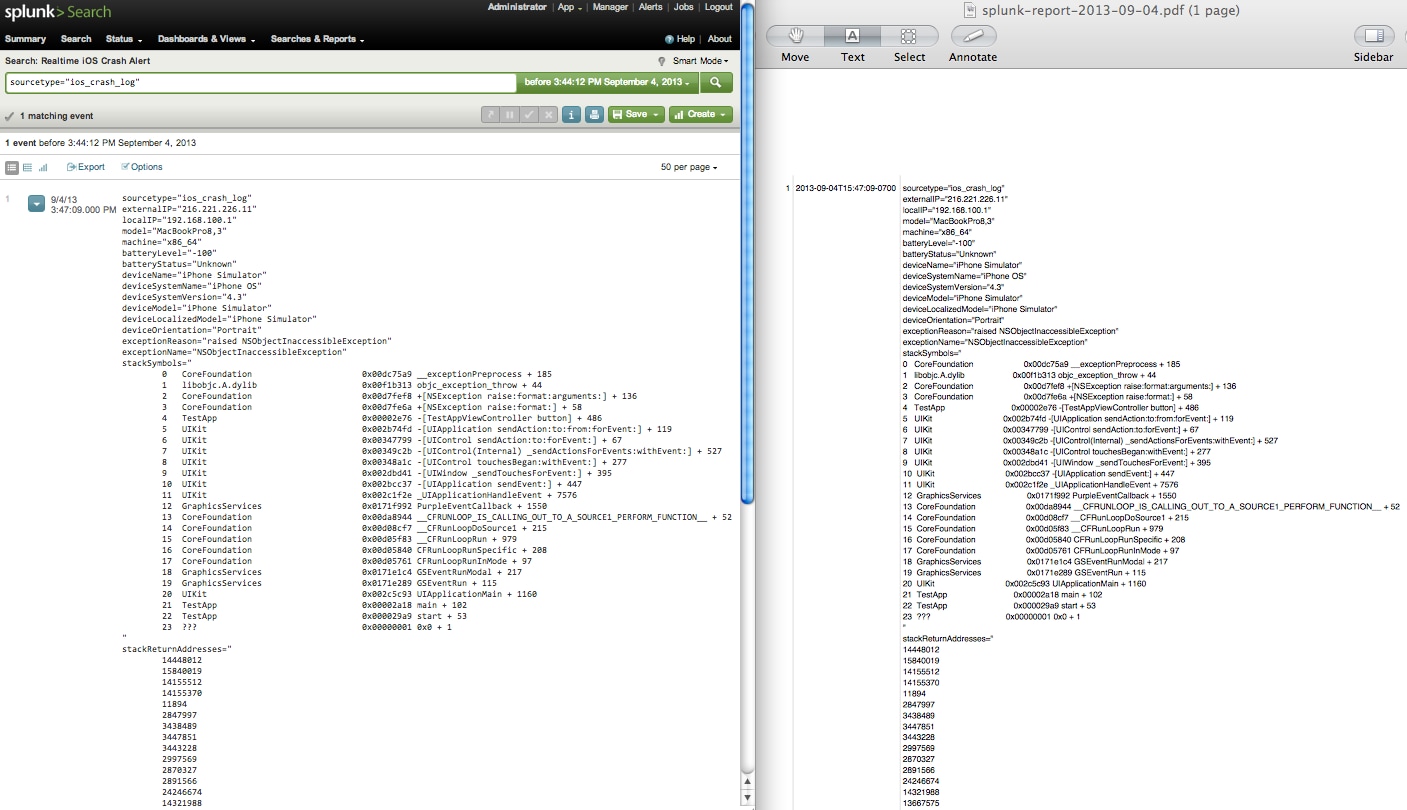Click the Administrator account link

[x=517, y=7]
